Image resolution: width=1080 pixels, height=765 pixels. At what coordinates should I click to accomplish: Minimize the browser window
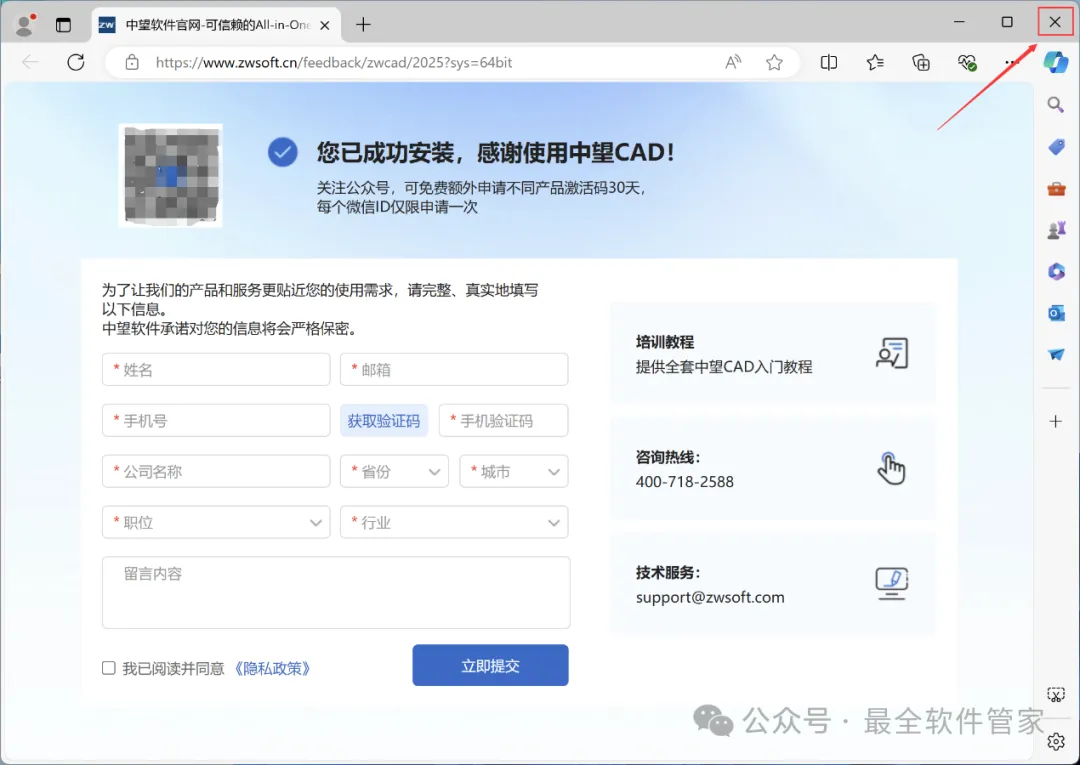(959, 23)
